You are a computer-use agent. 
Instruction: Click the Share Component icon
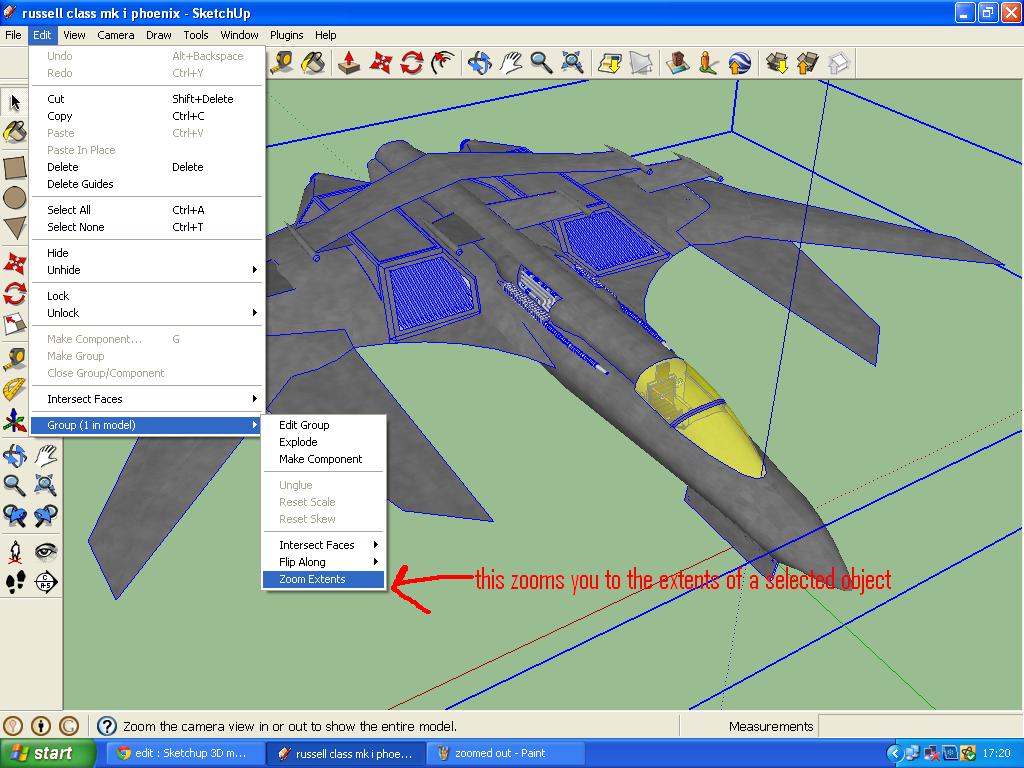click(839, 63)
